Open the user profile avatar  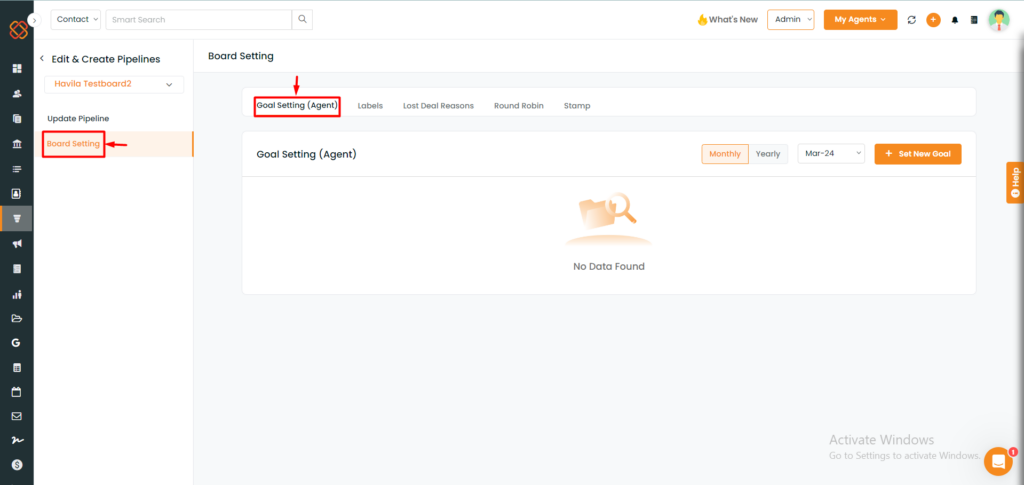pyautogui.click(x=999, y=20)
